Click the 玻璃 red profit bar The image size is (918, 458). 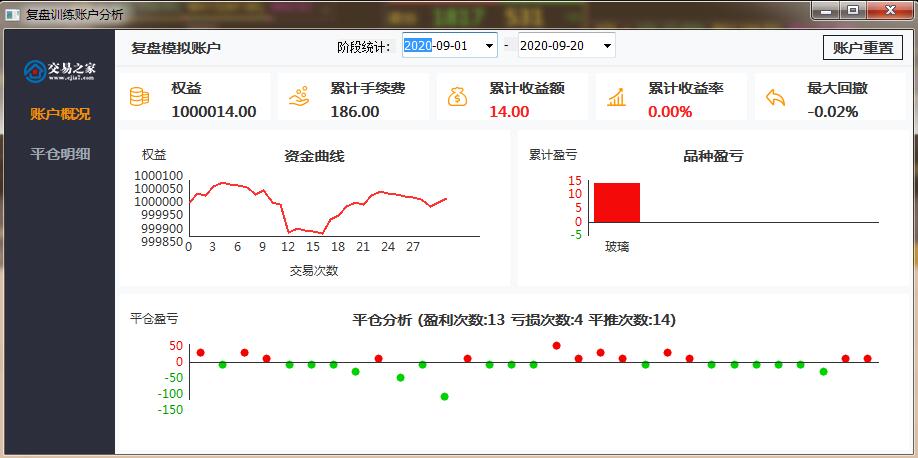pyautogui.click(x=617, y=202)
